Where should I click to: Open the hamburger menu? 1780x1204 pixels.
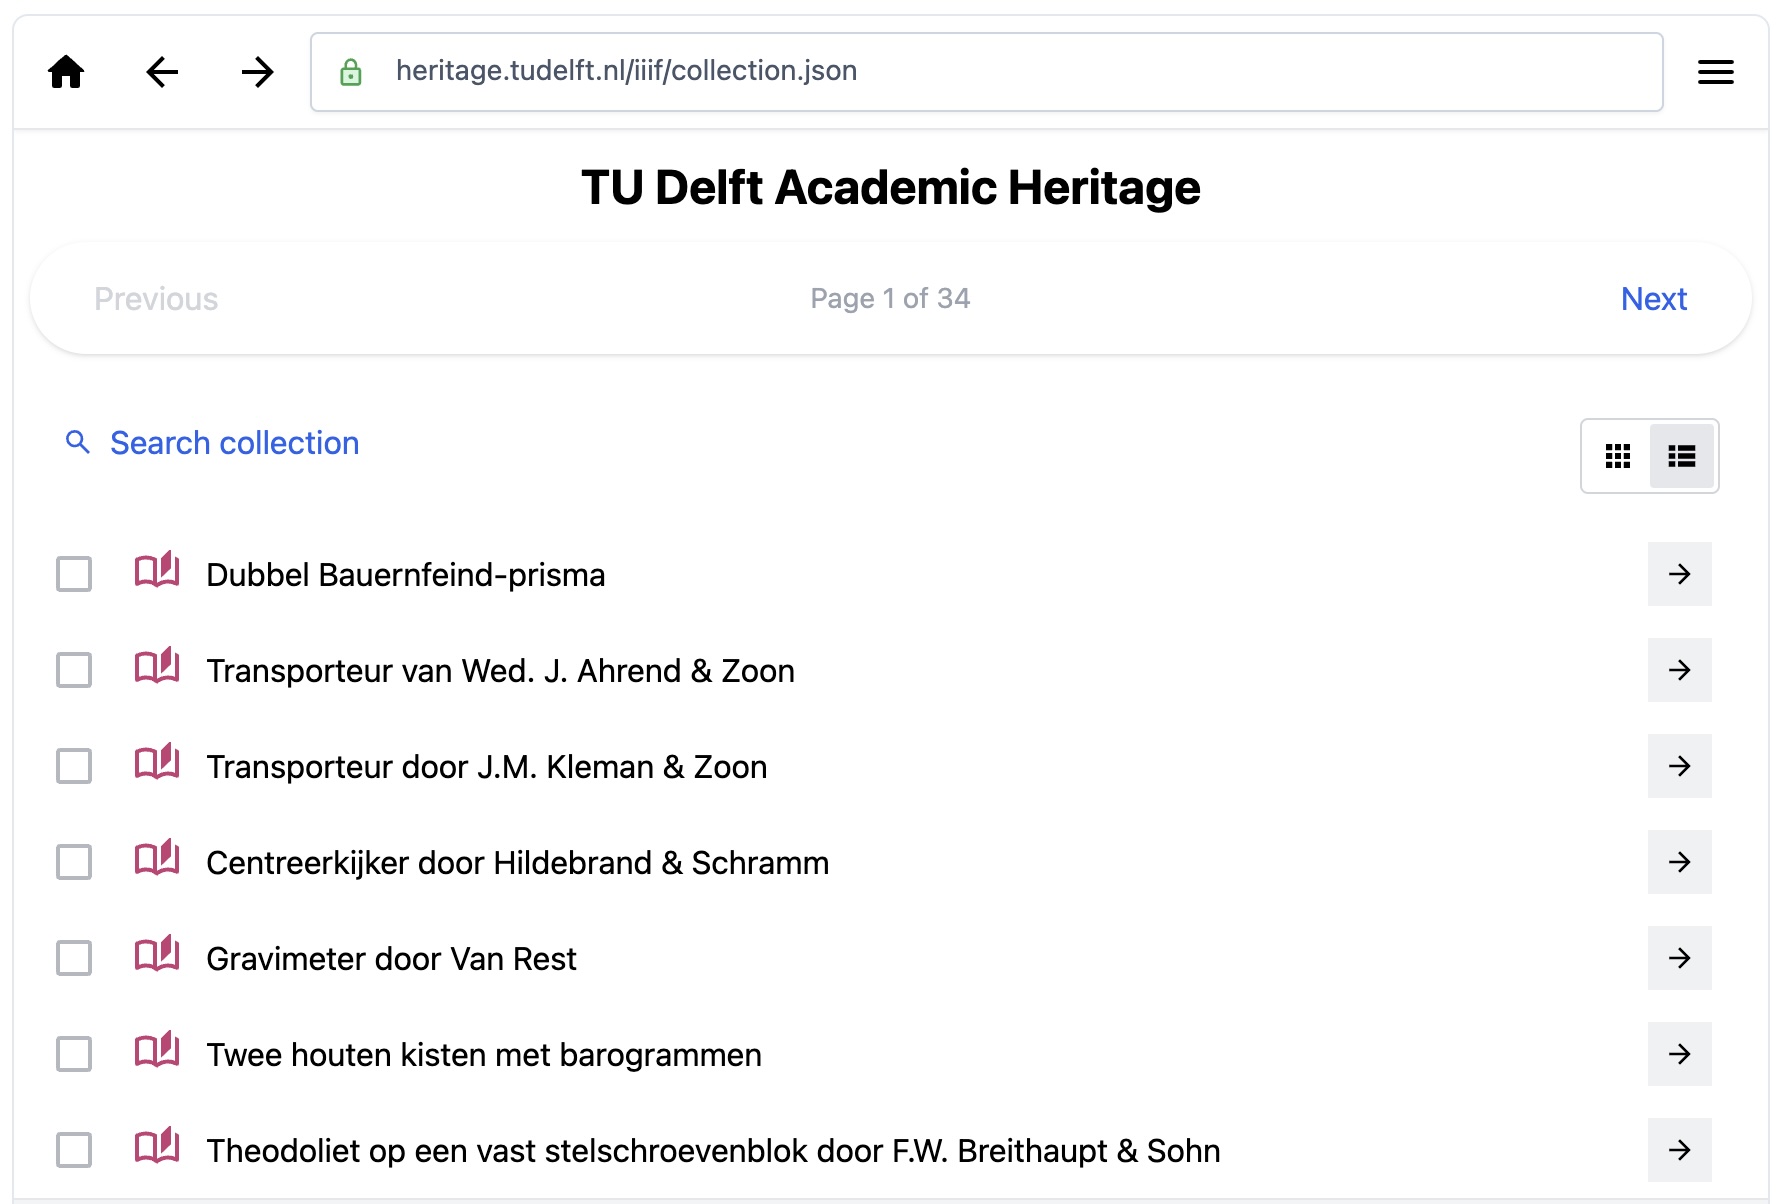tap(1715, 72)
